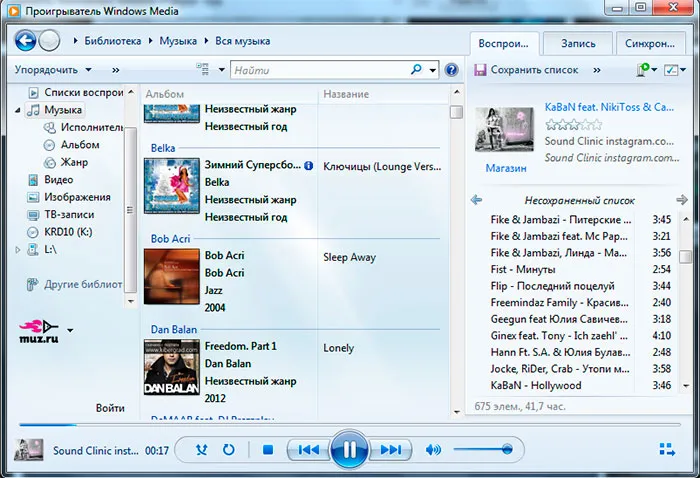Viewport: 700px width, 478px height.
Task: Open the Исполнитель node in the tree
Action: [x=84, y=127]
